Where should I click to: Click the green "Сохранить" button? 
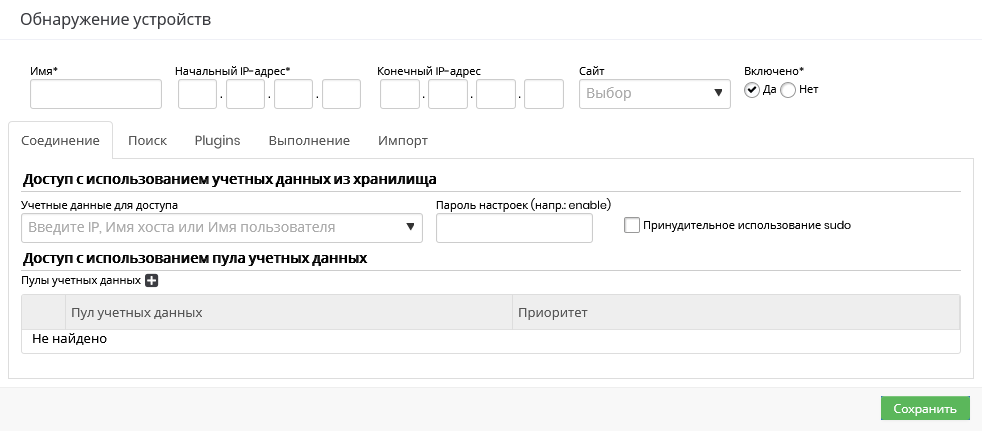(925, 408)
